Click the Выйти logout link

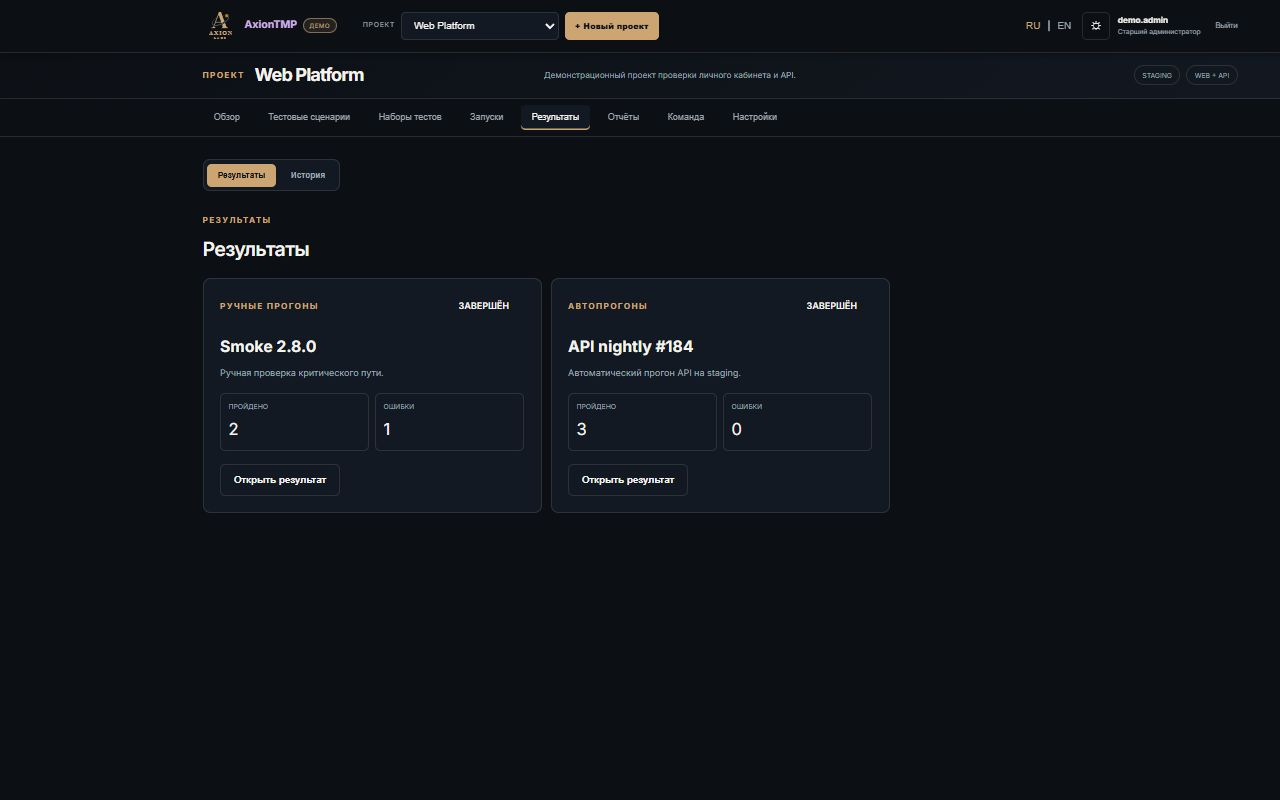click(x=1226, y=26)
